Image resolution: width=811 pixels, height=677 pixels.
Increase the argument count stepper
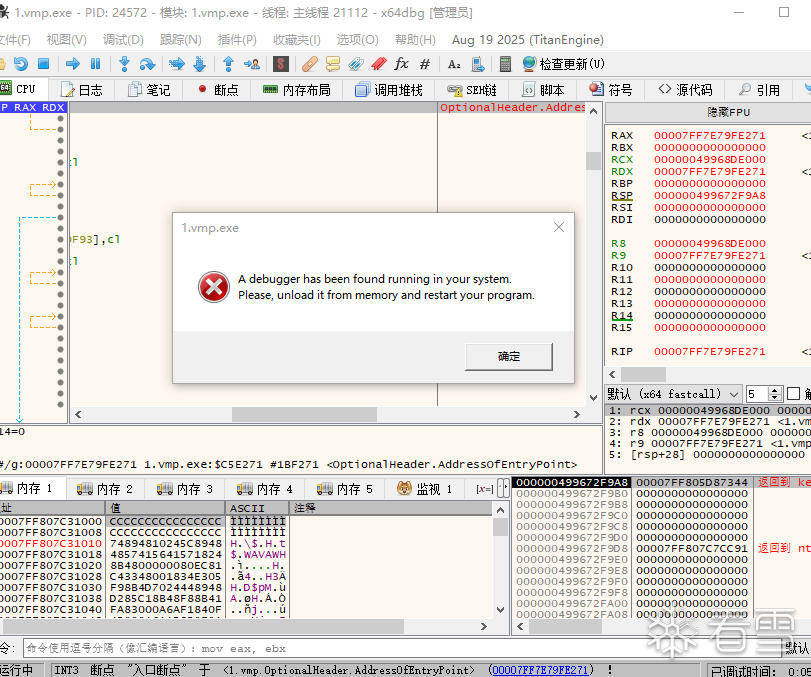point(774,390)
